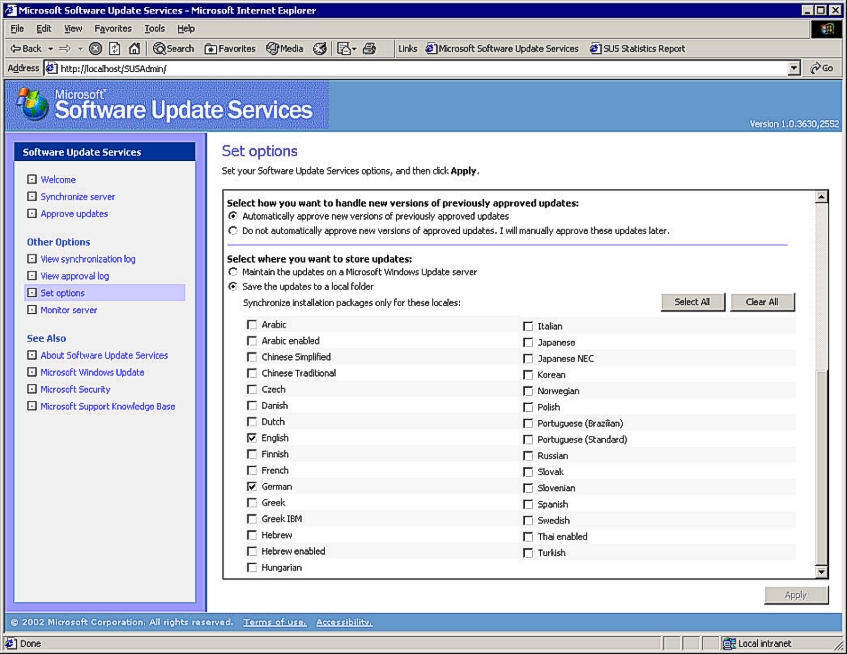Stop page loading with the Stop icon
This screenshot has height=654, width=847.
pos(95,49)
